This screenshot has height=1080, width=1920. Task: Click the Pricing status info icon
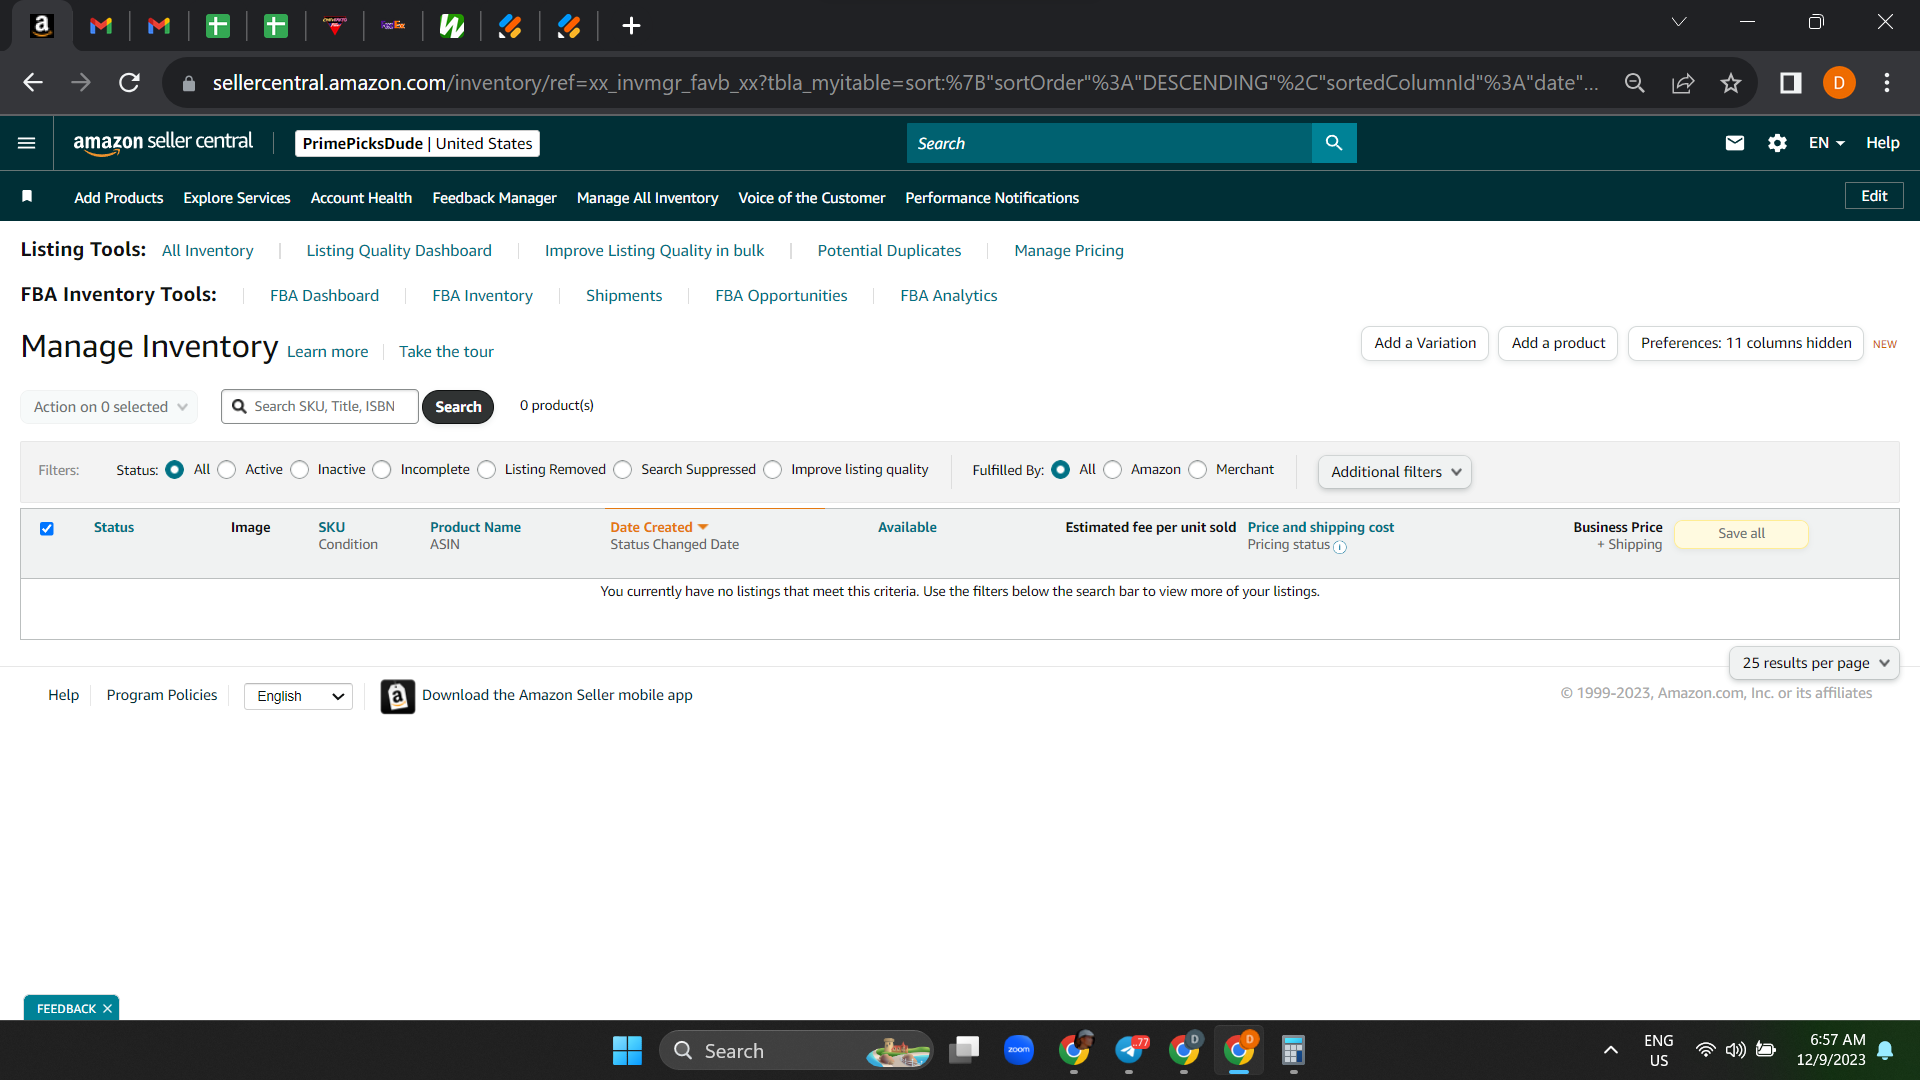(x=1340, y=547)
